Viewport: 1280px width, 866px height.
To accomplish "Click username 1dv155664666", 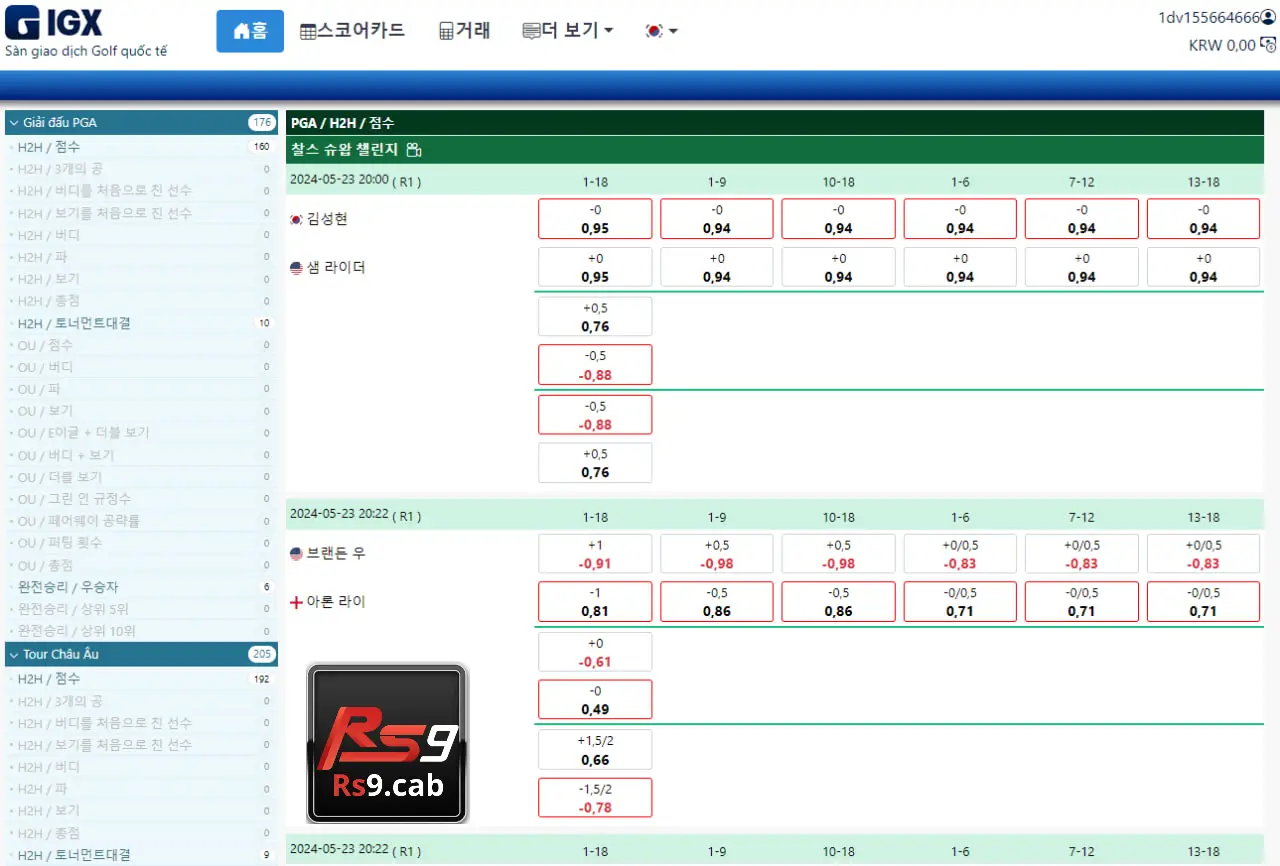I will [1208, 17].
